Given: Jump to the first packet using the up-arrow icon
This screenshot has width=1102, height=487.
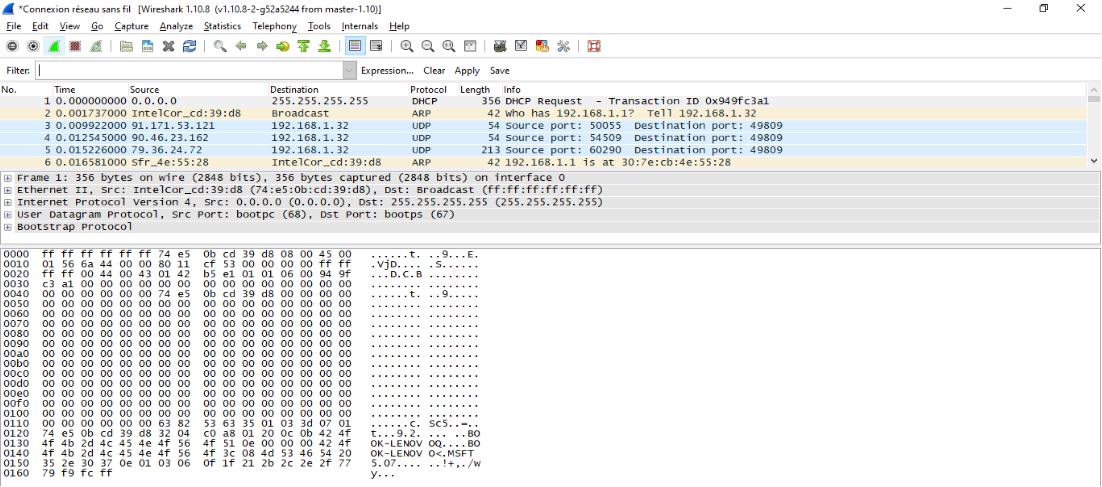Looking at the screenshot, I should pyautogui.click(x=303, y=46).
